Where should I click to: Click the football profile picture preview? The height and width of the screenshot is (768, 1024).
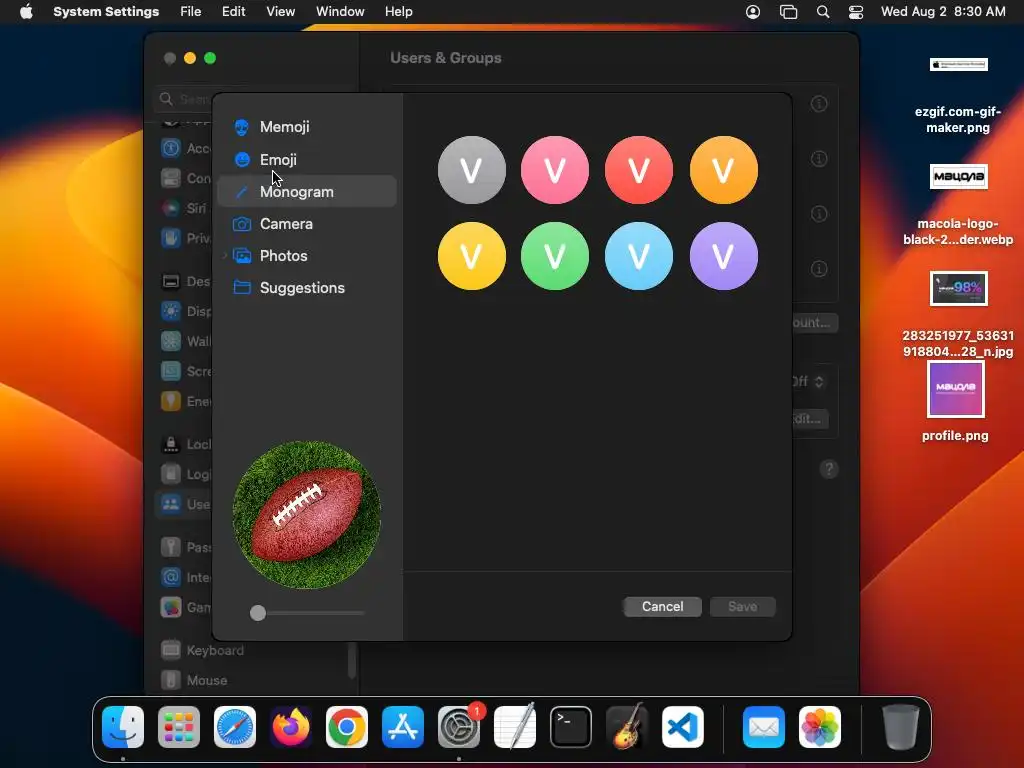pyautogui.click(x=307, y=515)
